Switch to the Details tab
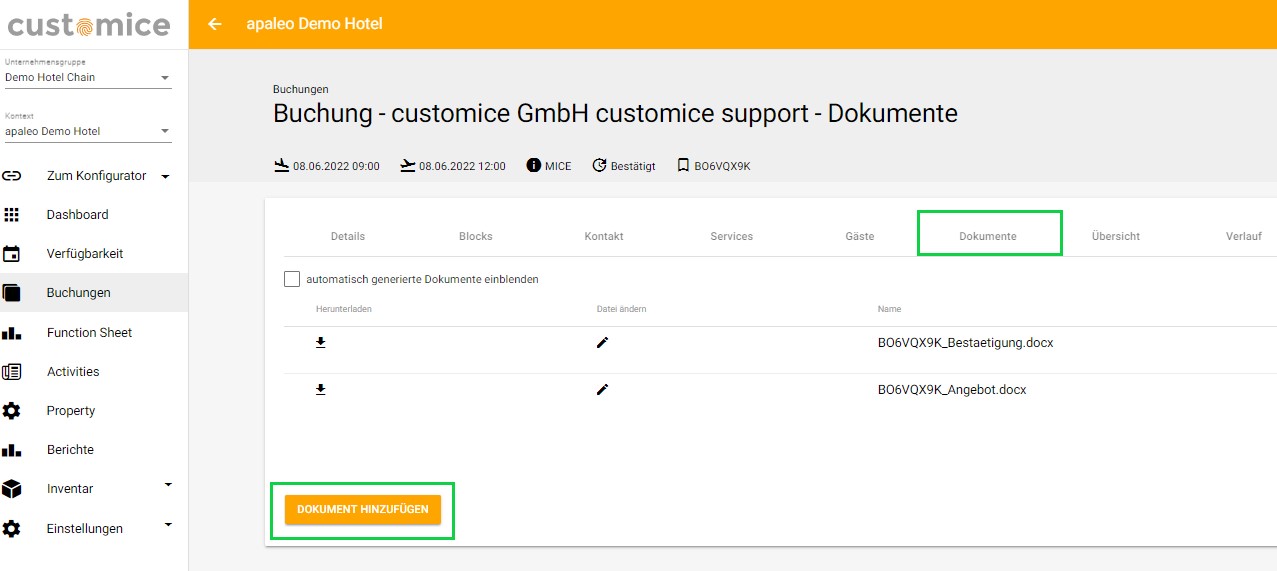1277x571 pixels. (x=348, y=236)
